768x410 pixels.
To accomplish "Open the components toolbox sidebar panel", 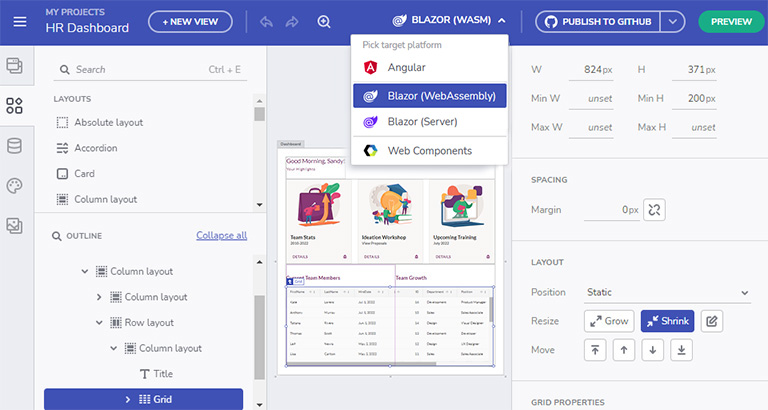I will click(x=14, y=106).
